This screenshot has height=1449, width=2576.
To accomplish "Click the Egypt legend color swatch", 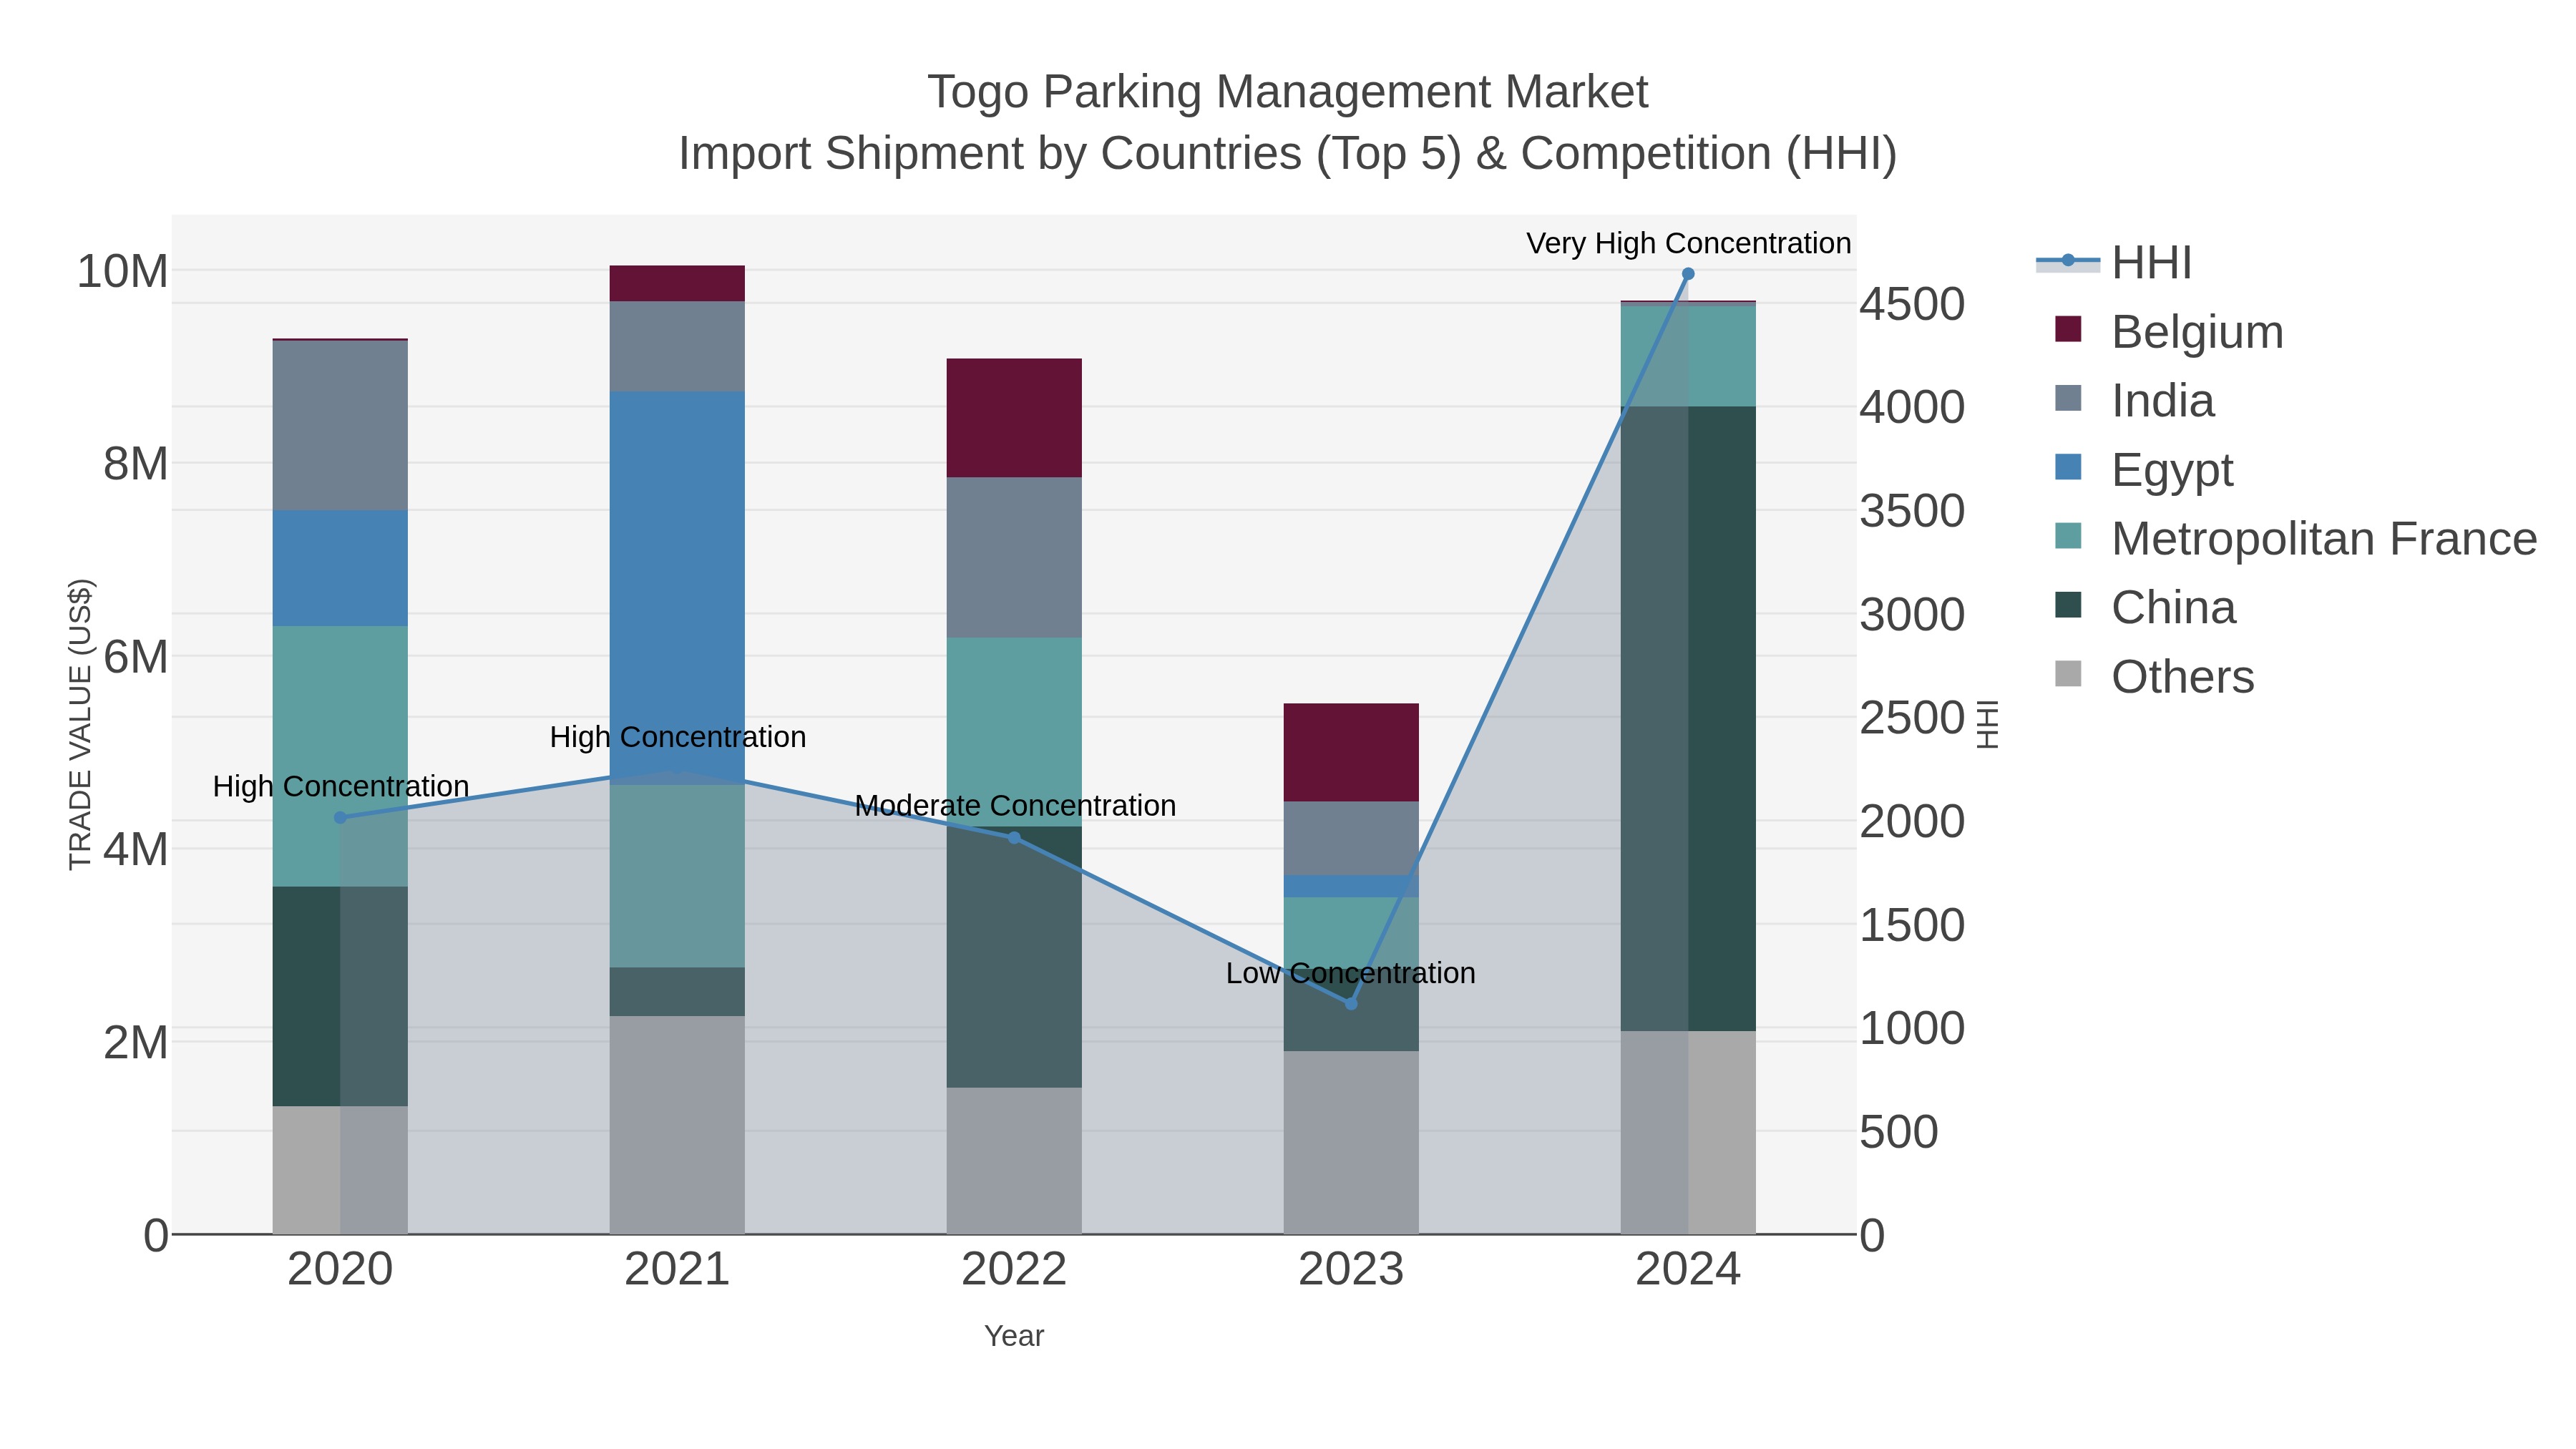I will pyautogui.click(x=2068, y=467).
